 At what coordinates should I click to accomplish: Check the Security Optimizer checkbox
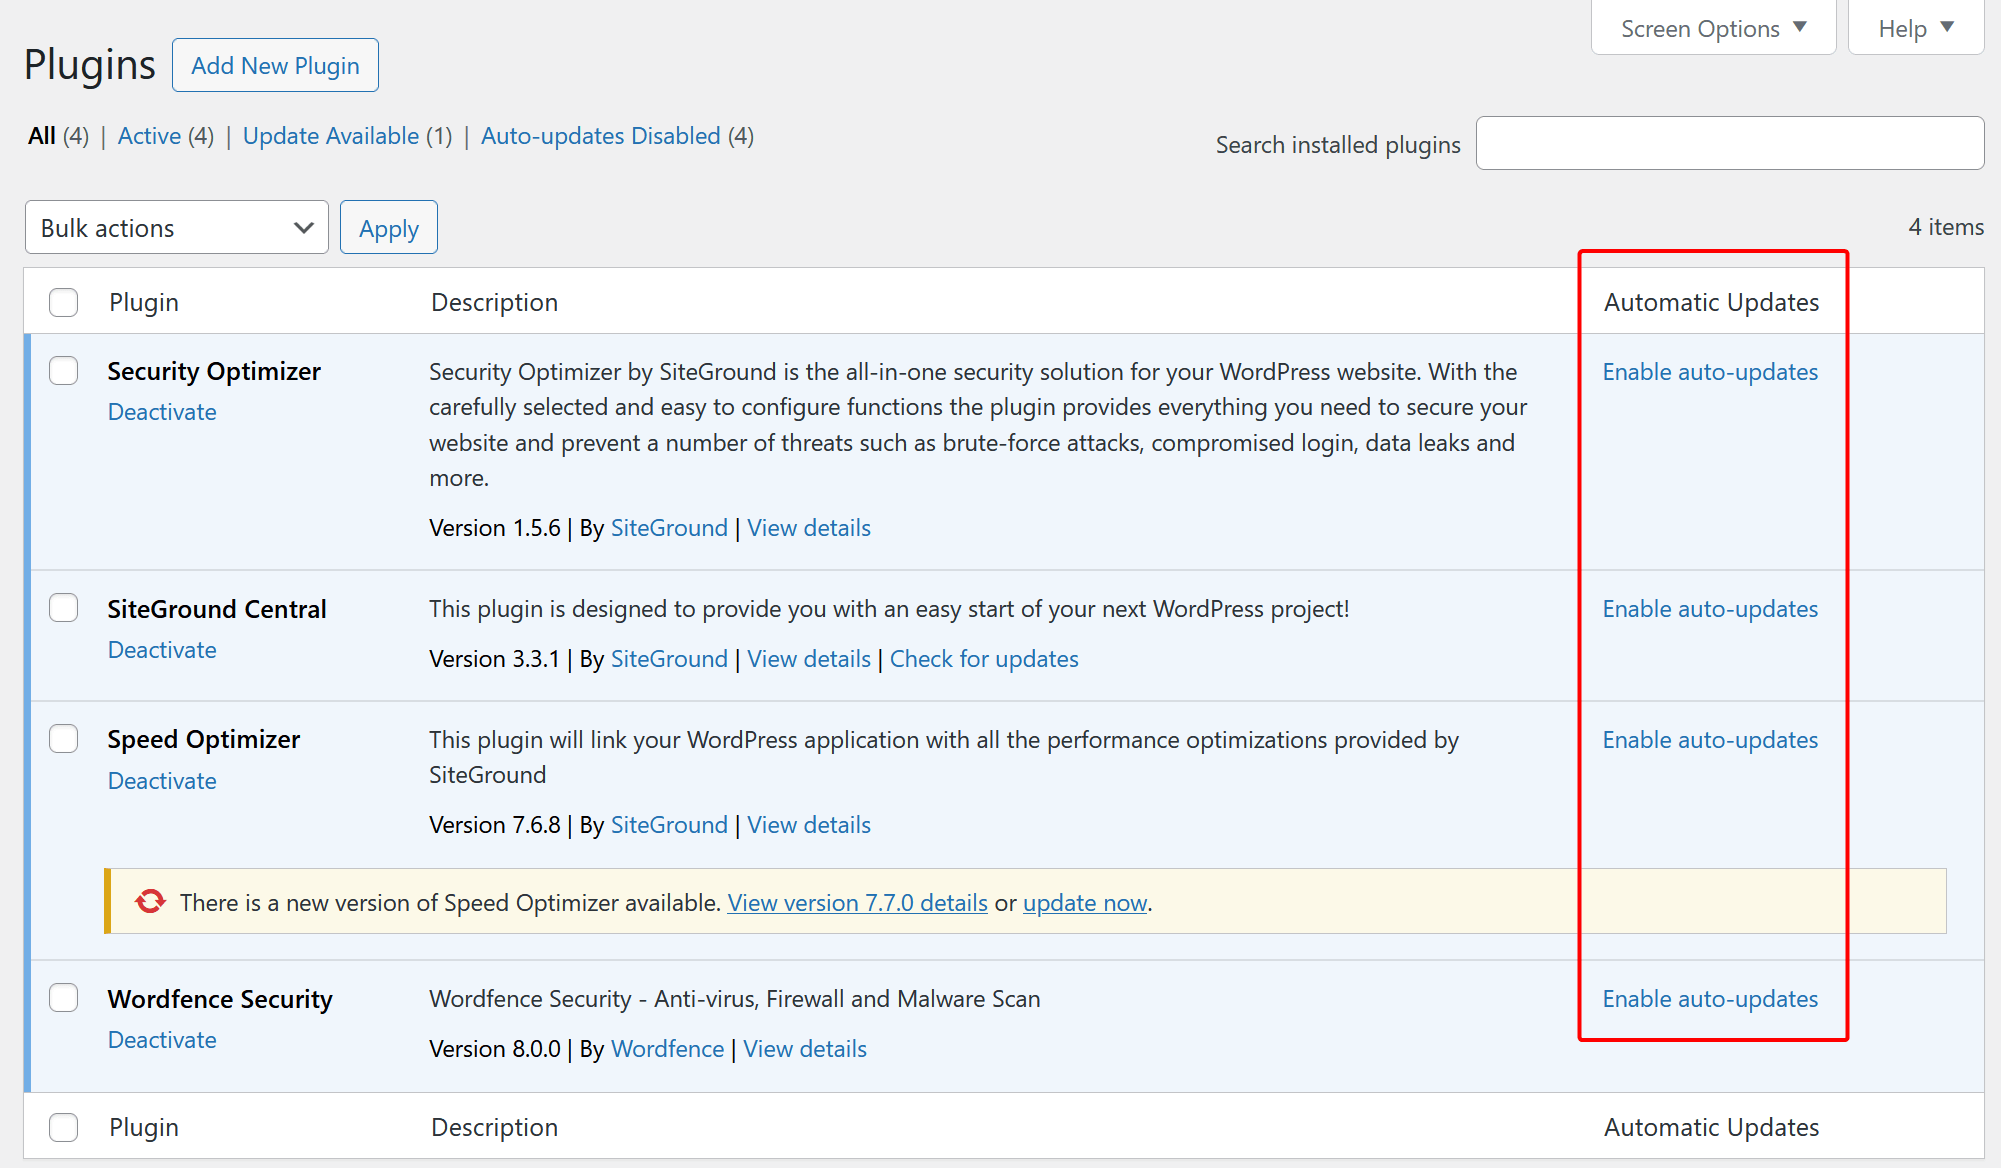[x=63, y=370]
